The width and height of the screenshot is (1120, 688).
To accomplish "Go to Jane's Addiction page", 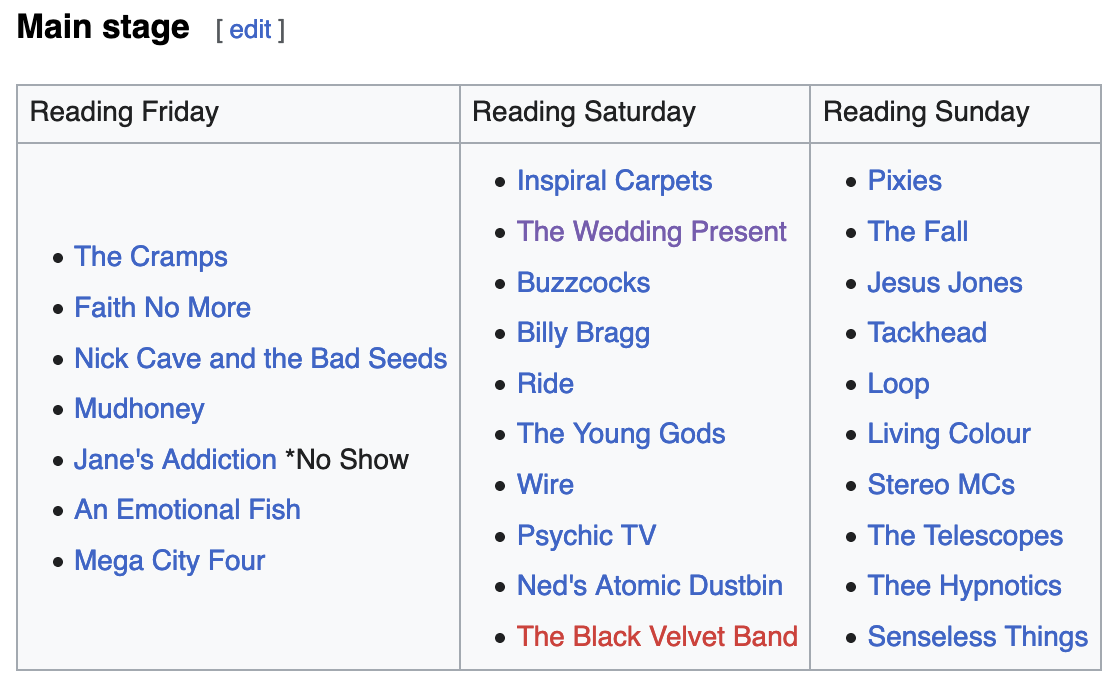I will 175,460.
